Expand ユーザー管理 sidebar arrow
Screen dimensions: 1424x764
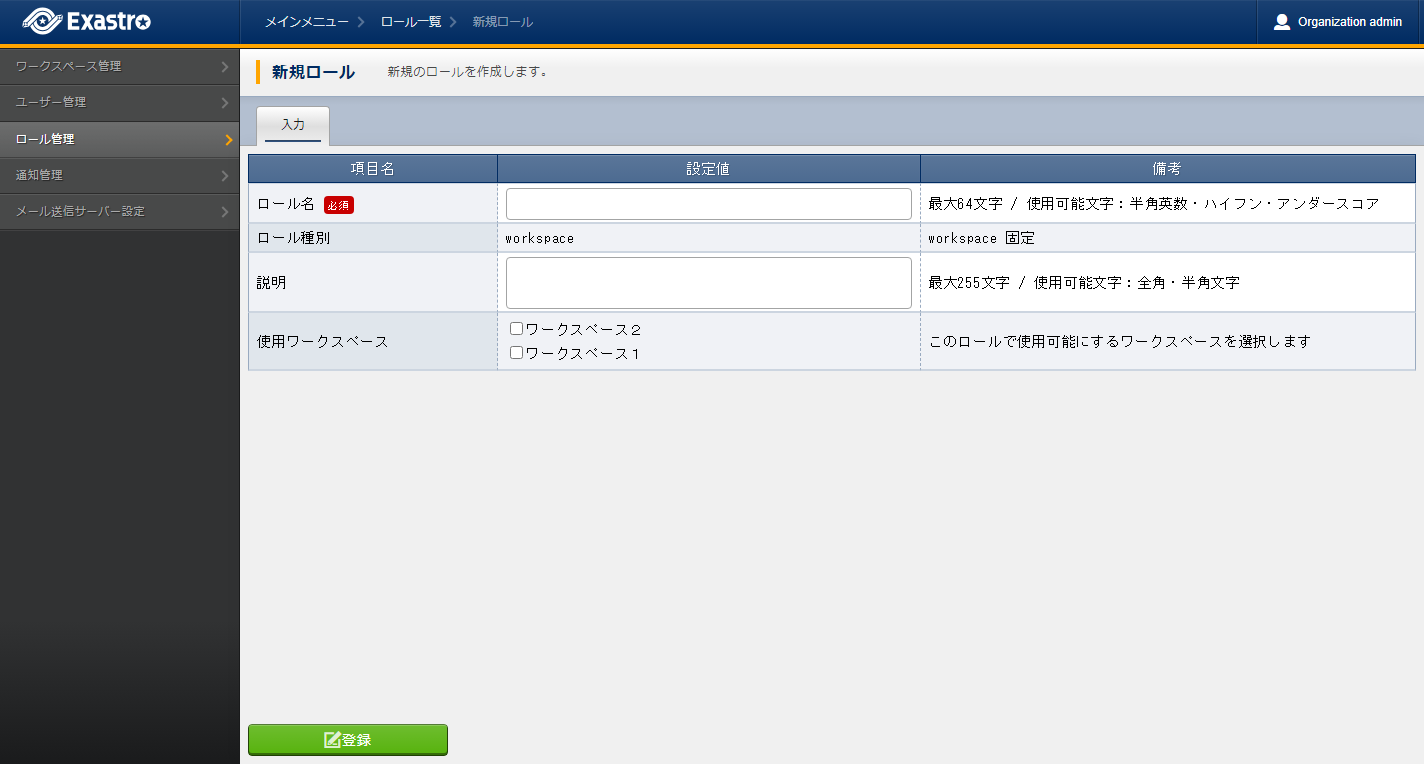pyautogui.click(x=226, y=103)
